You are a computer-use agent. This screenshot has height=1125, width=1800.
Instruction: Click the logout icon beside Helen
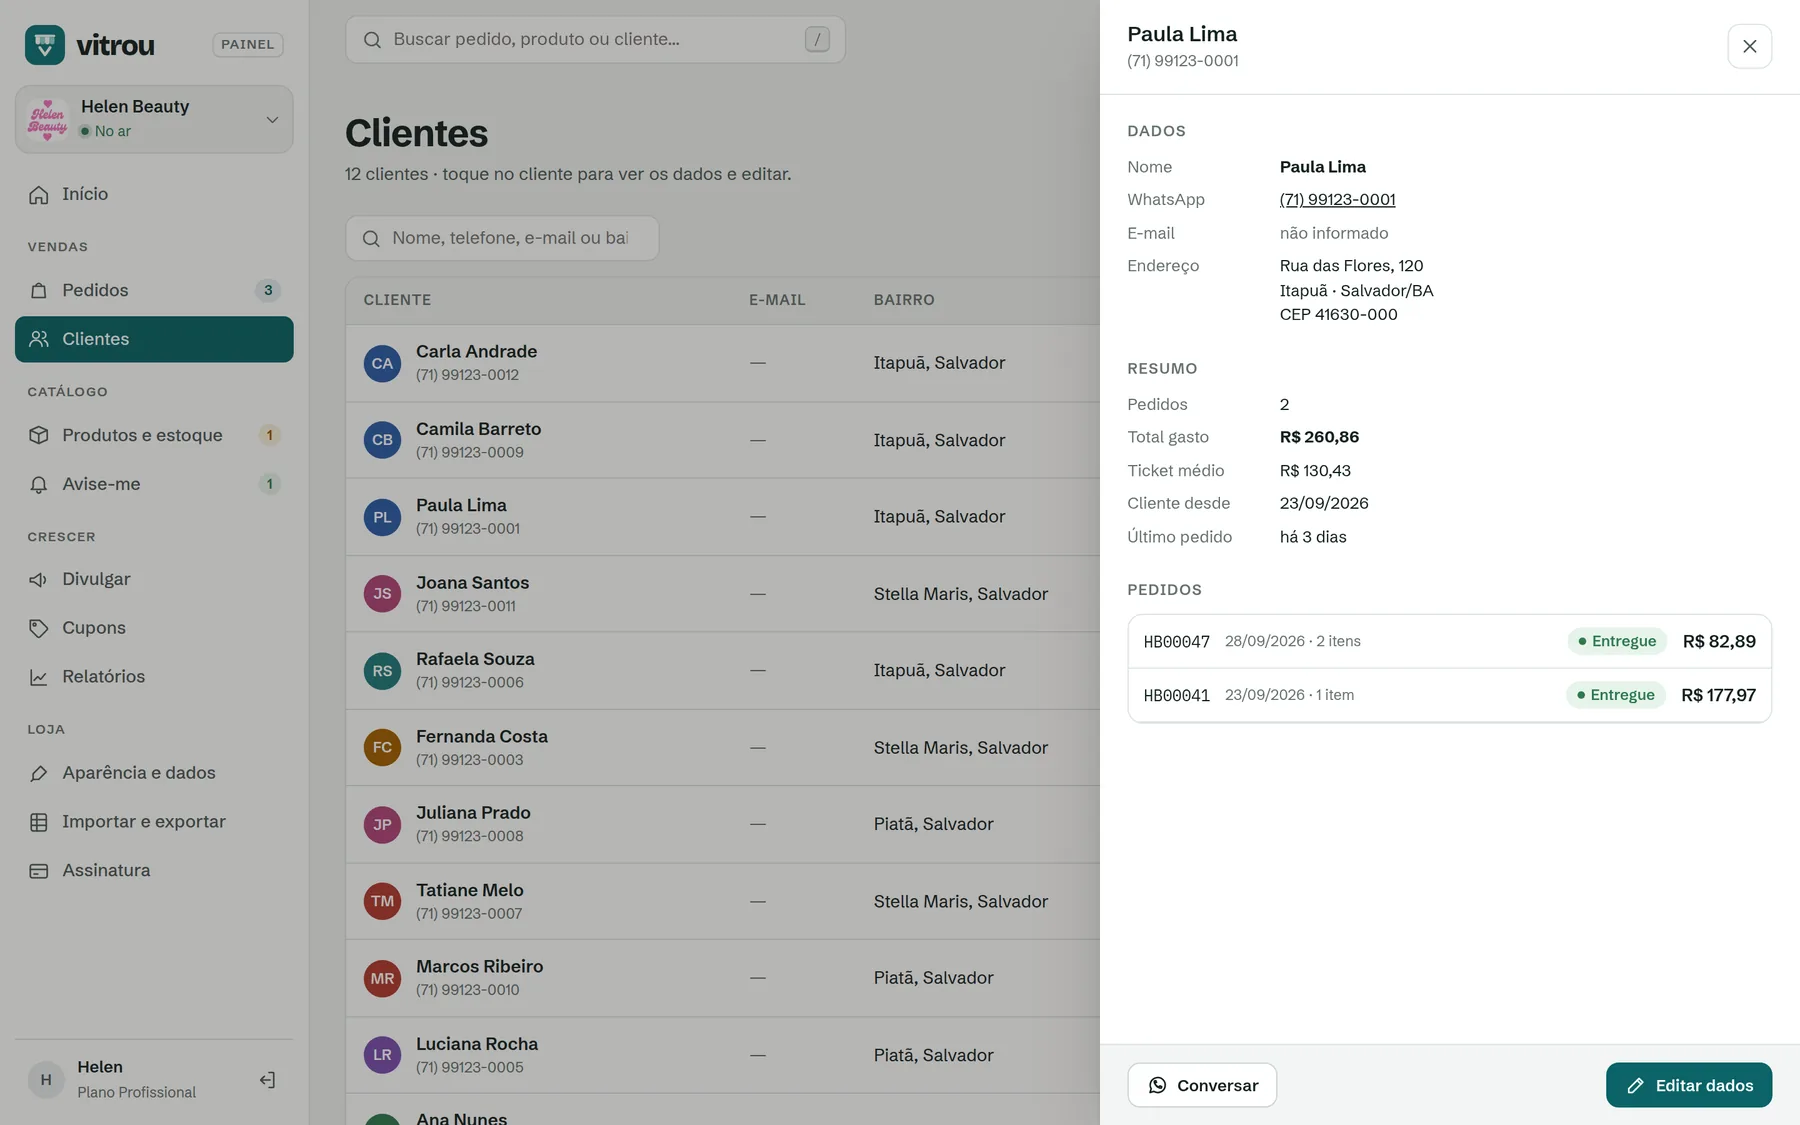[x=267, y=1079]
